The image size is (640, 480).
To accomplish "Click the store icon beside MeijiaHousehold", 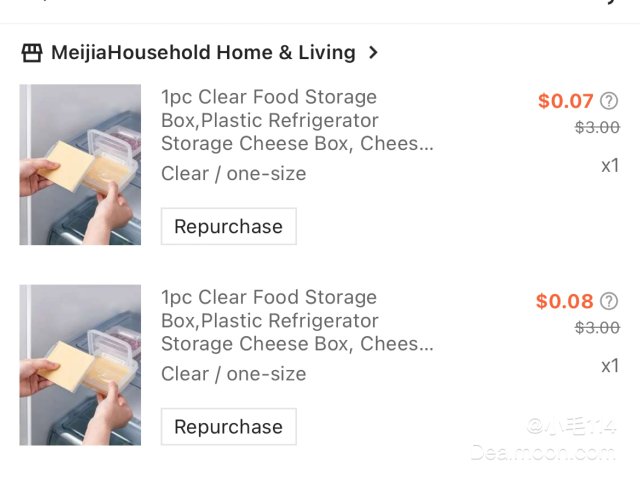I will [x=32, y=53].
